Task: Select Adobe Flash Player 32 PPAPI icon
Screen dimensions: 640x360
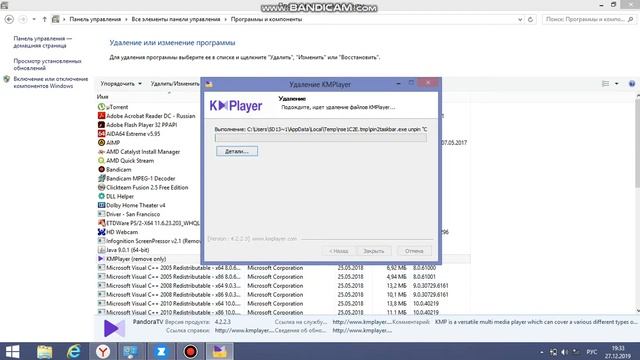Action: (x=101, y=125)
